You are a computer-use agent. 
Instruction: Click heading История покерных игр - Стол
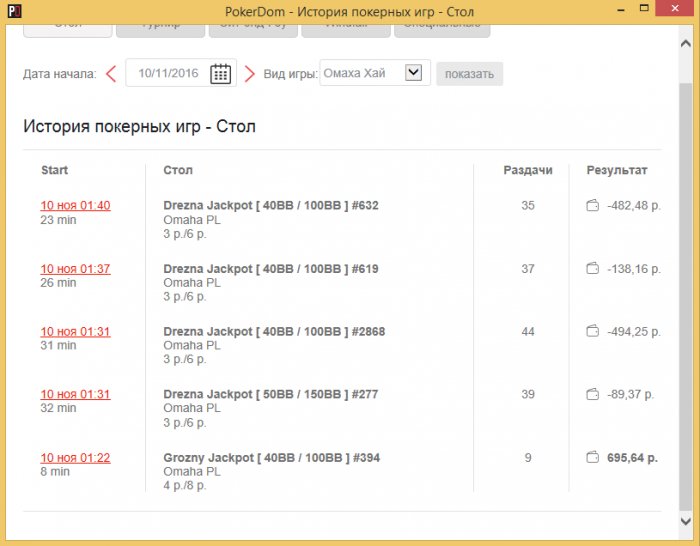coord(139,126)
